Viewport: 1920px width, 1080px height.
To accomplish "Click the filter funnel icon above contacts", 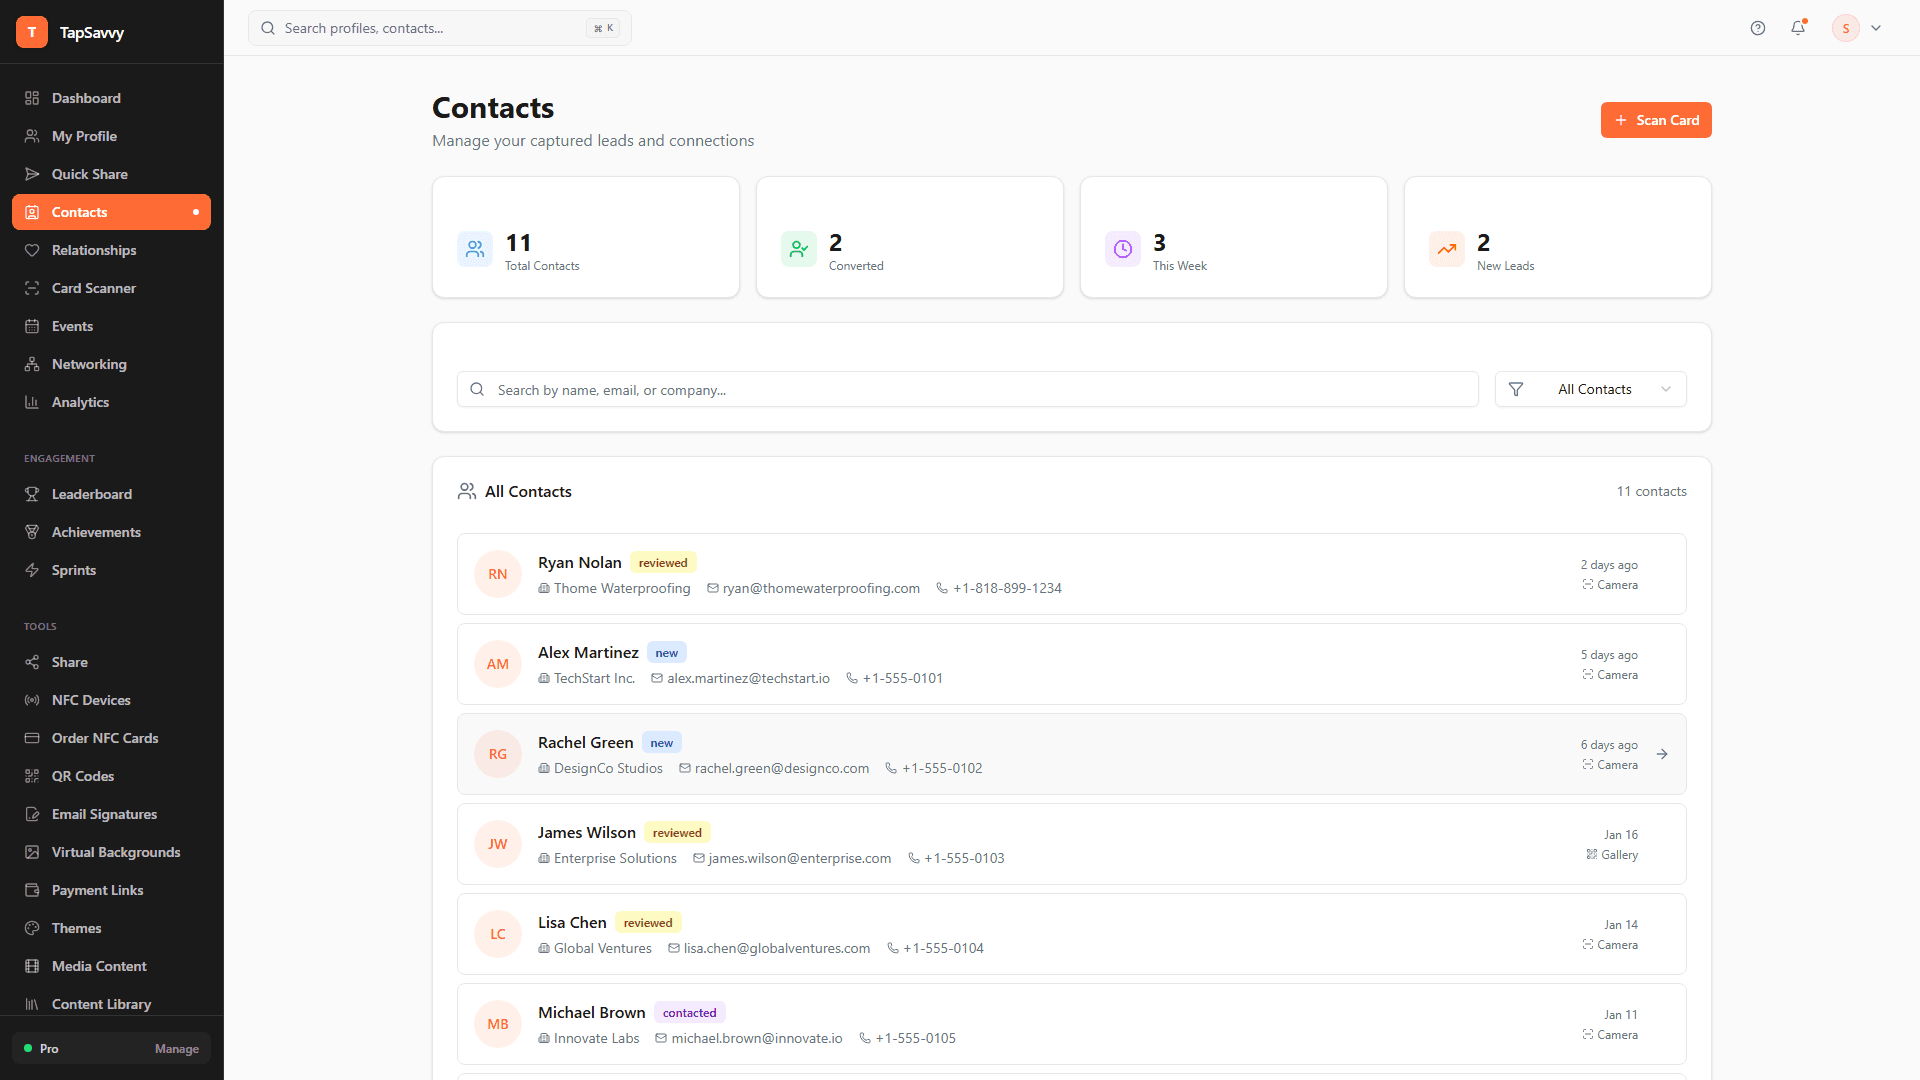I will (x=1516, y=389).
